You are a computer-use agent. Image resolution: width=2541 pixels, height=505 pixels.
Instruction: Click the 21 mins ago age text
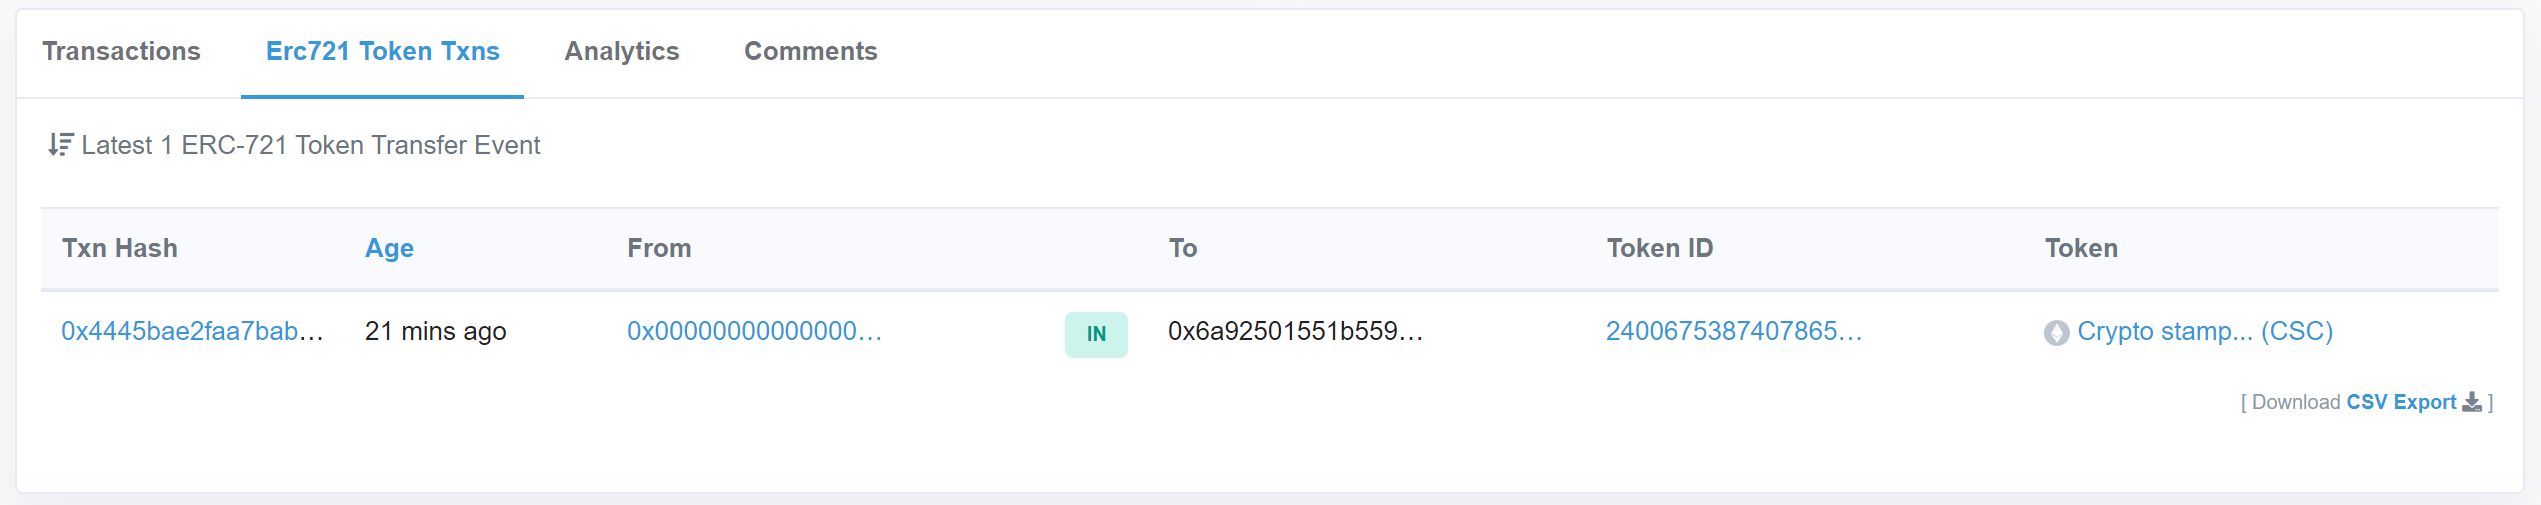coord(435,331)
